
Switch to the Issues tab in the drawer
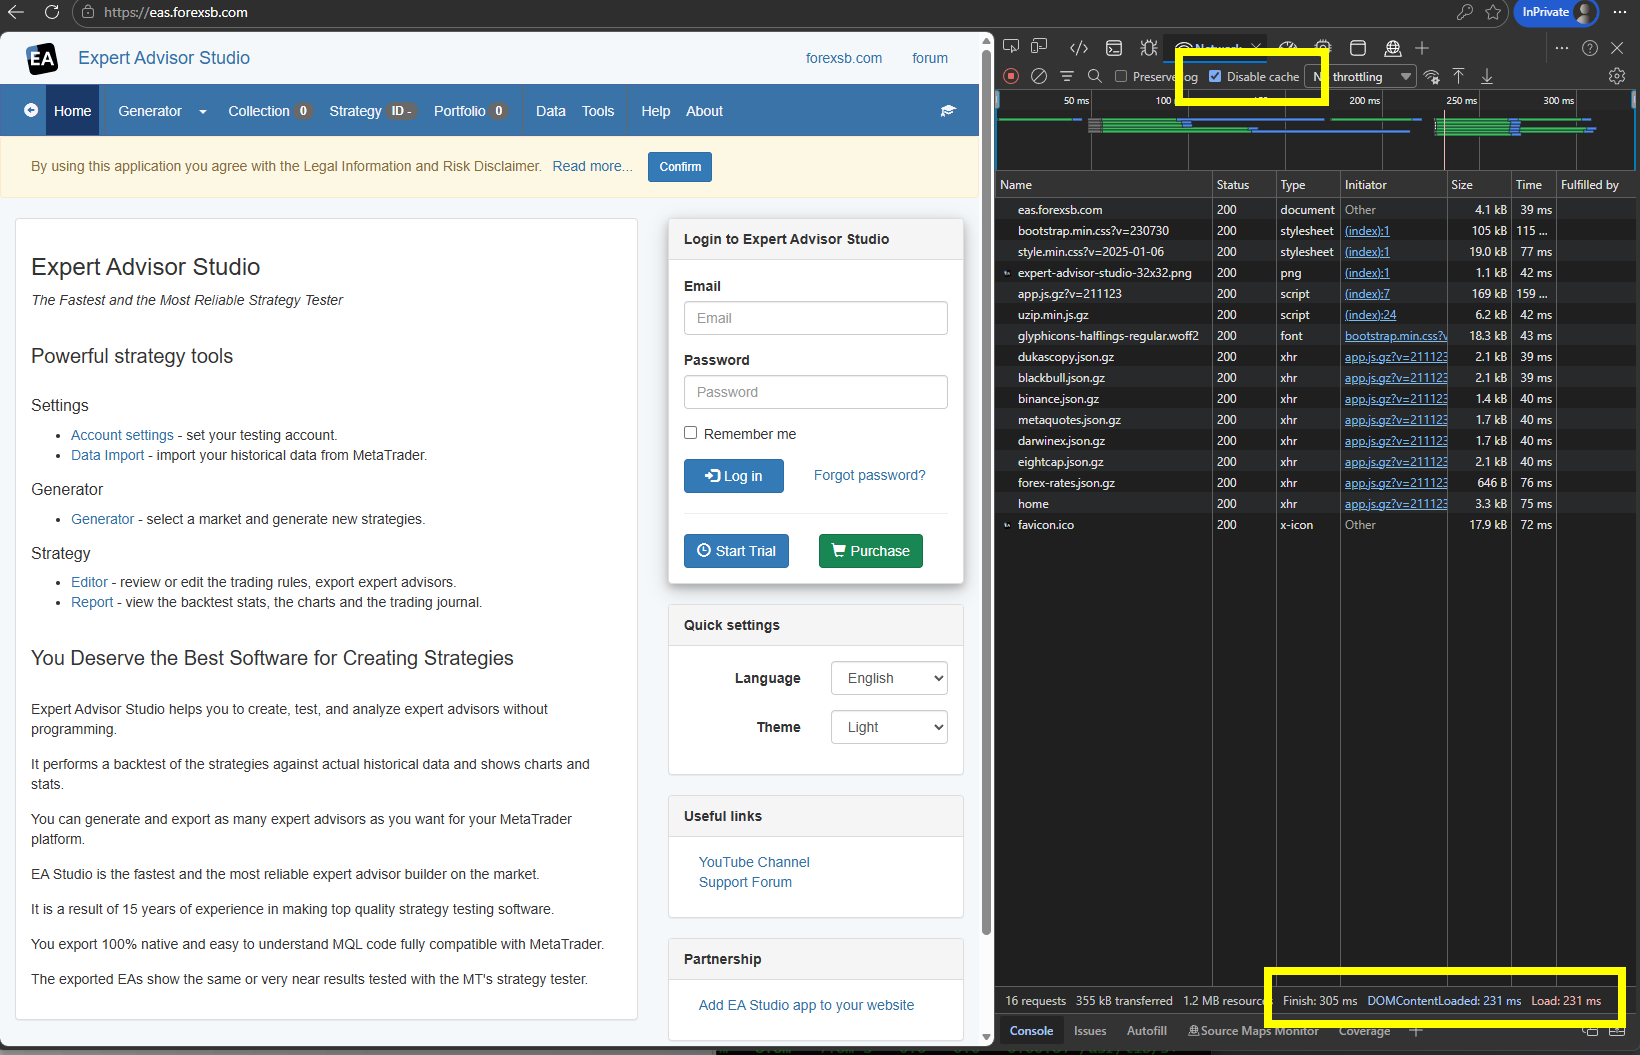click(x=1089, y=1031)
